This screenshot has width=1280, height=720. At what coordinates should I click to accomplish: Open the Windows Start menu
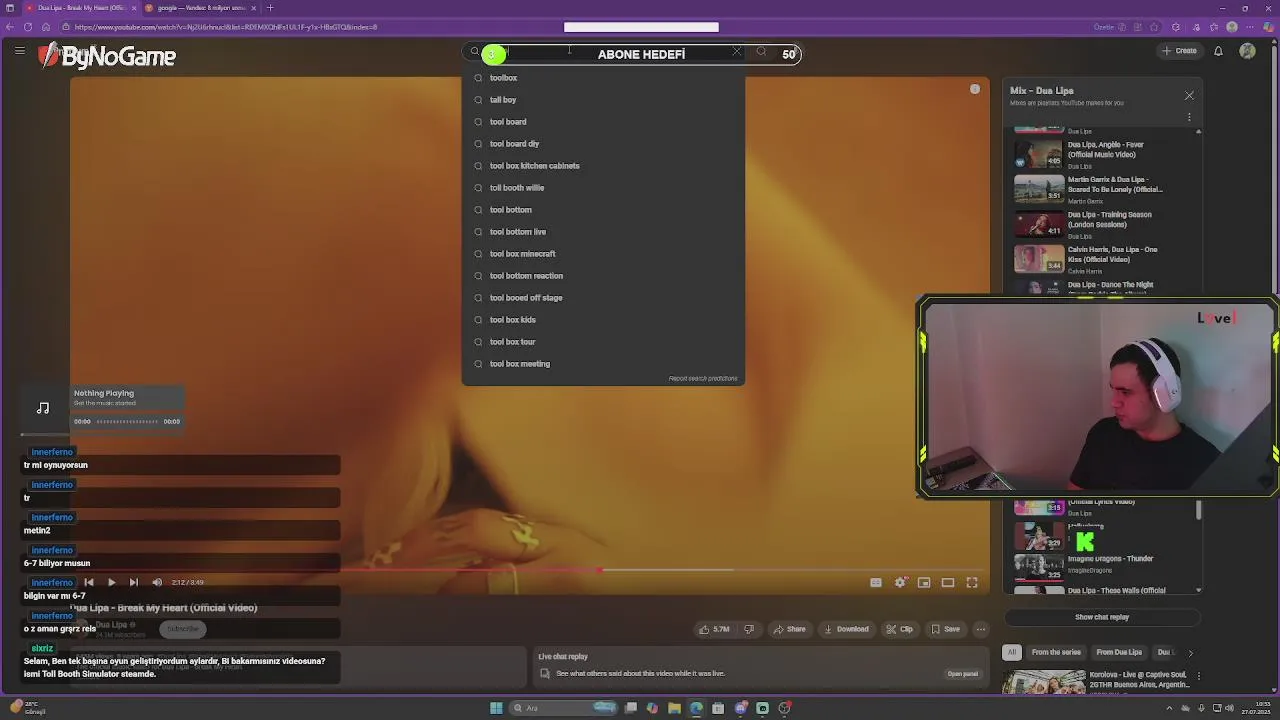496,708
